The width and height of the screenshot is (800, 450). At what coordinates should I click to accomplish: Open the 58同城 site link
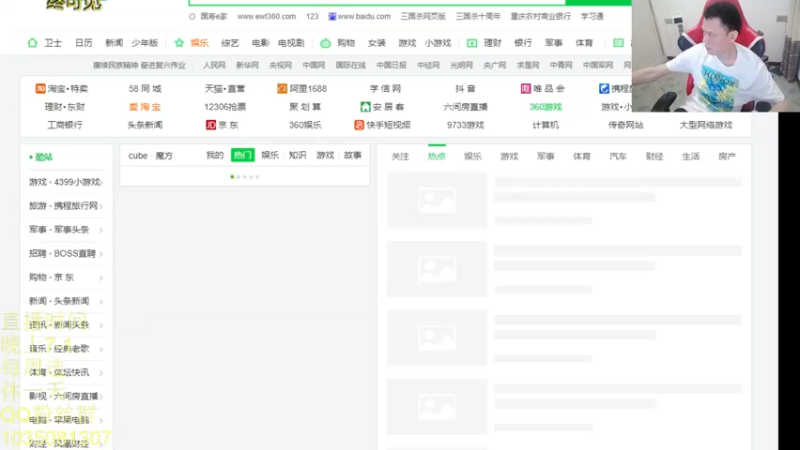coord(145,89)
